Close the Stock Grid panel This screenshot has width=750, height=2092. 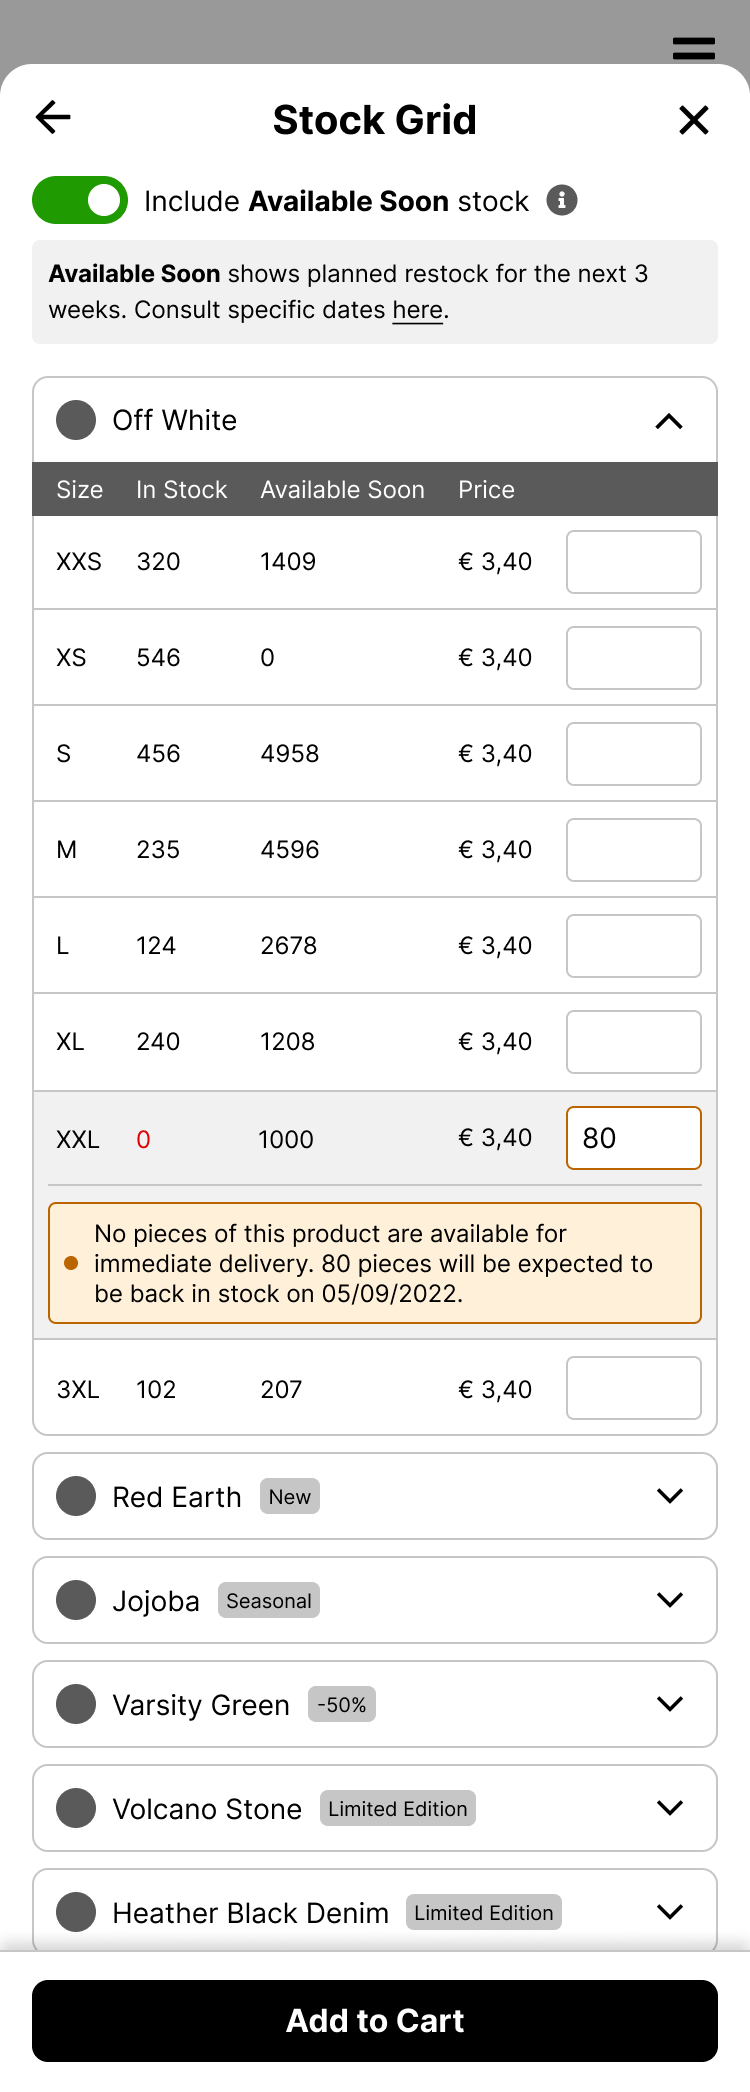pyautogui.click(x=693, y=120)
